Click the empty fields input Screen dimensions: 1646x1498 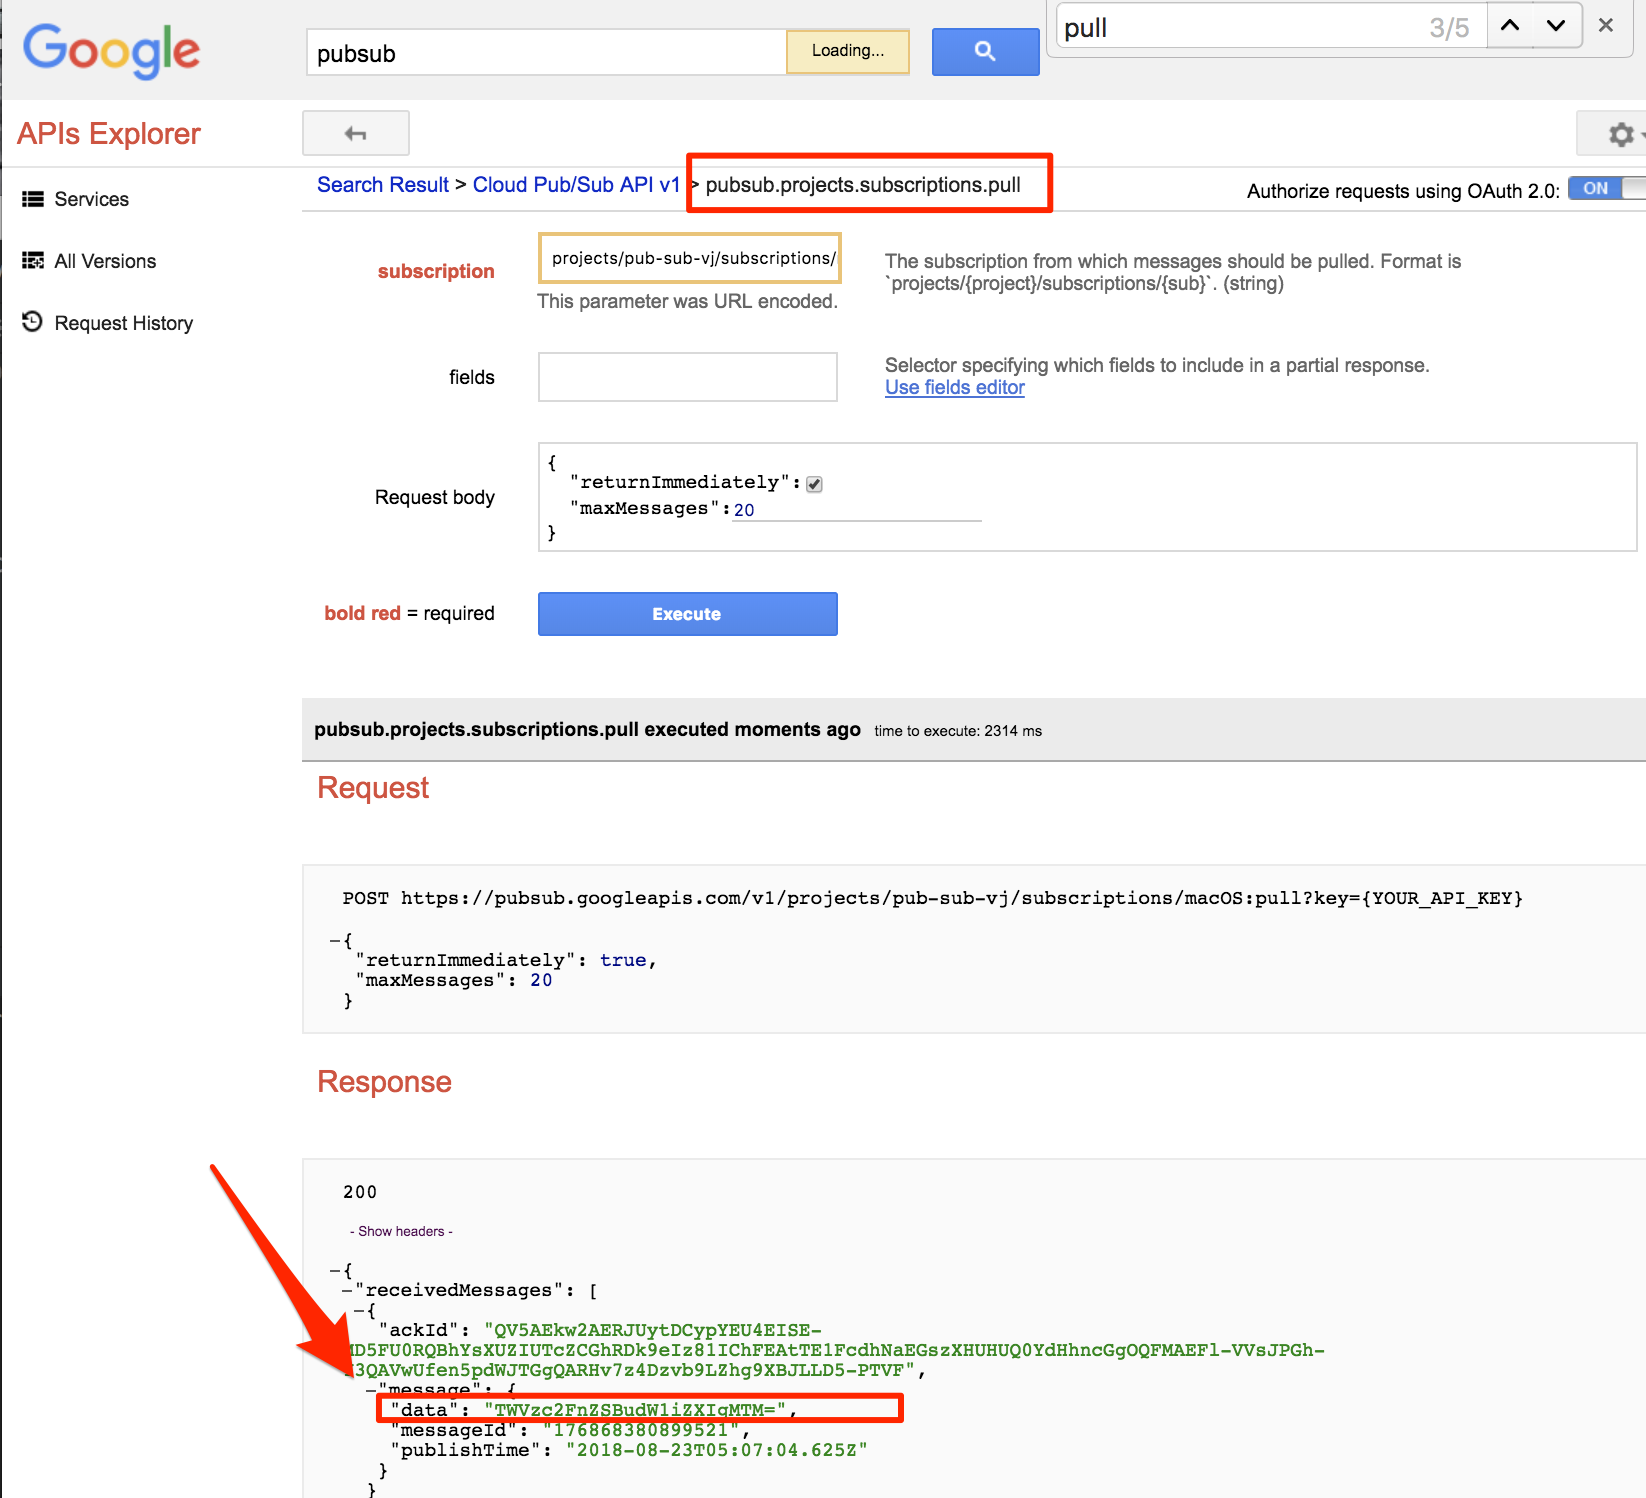(x=688, y=377)
